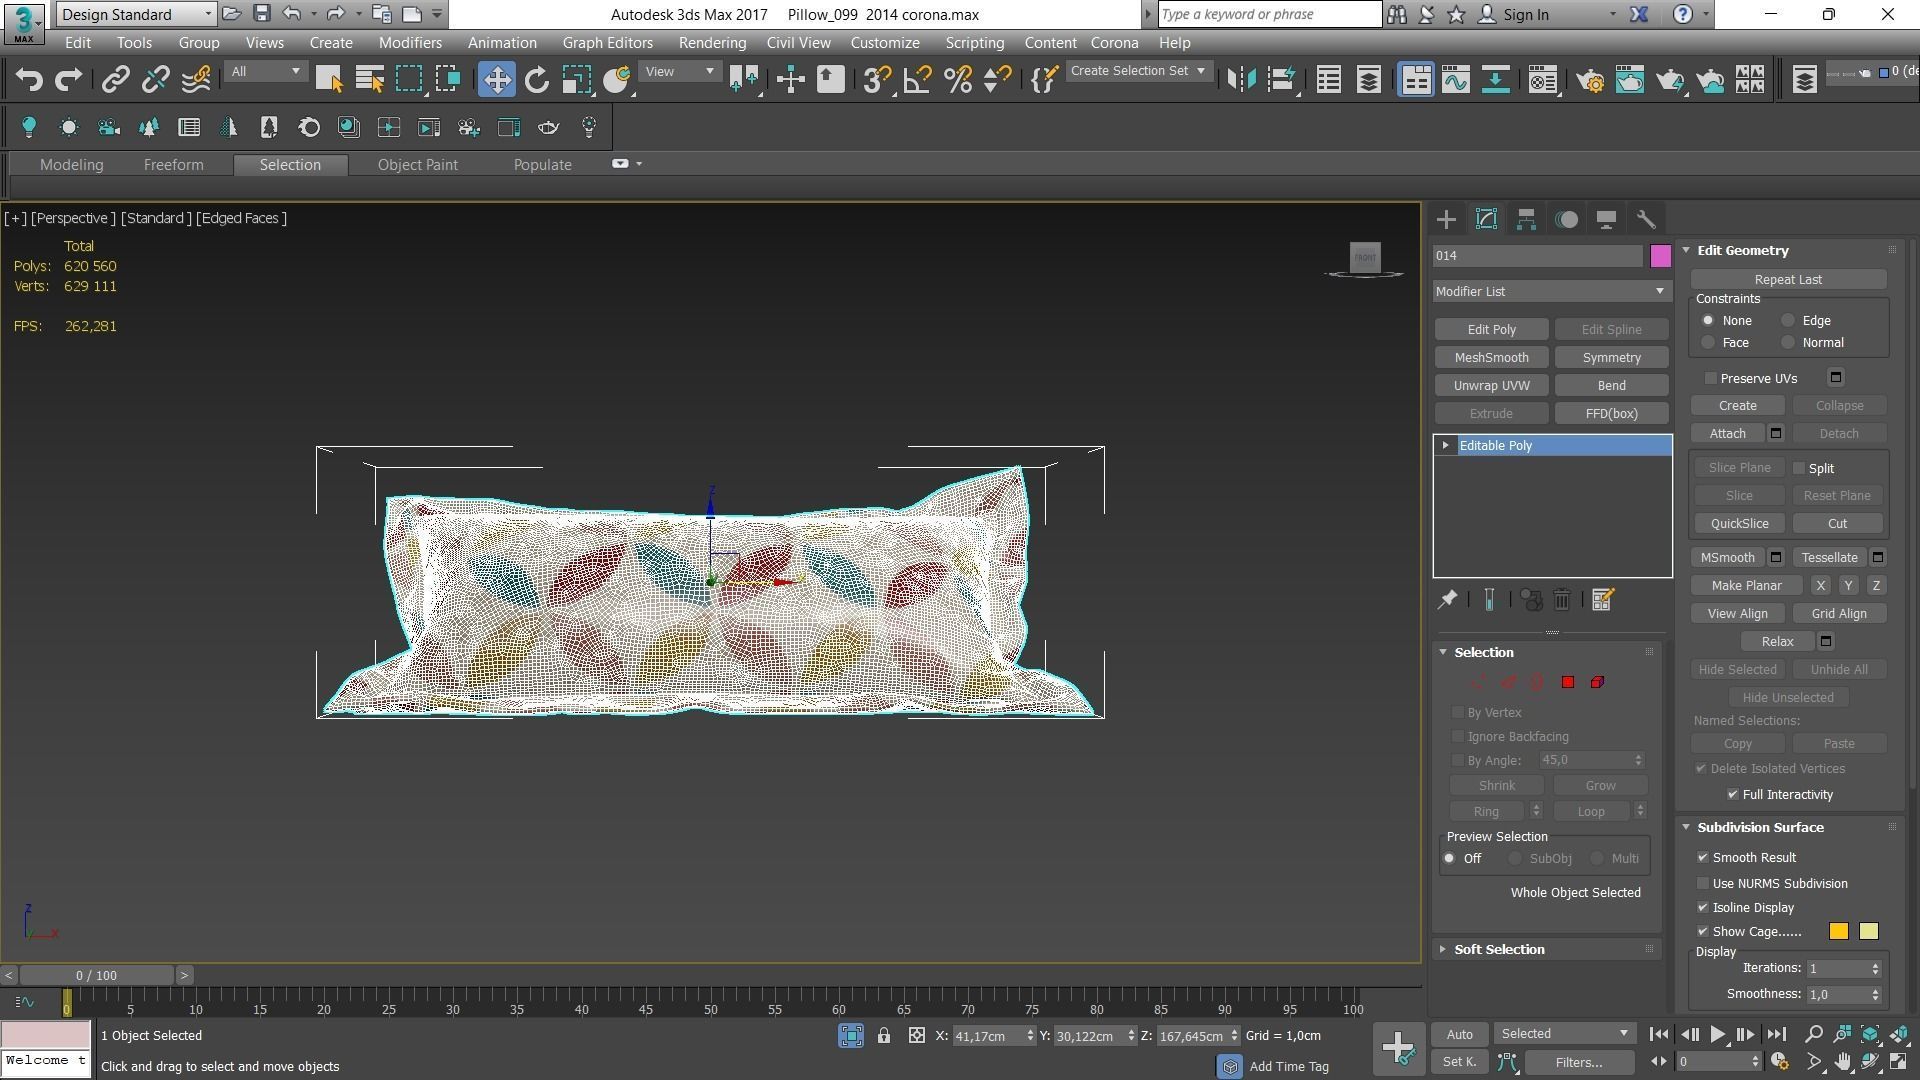Choose the Select and Scale tool
1920x1080 pixels.
[577, 80]
